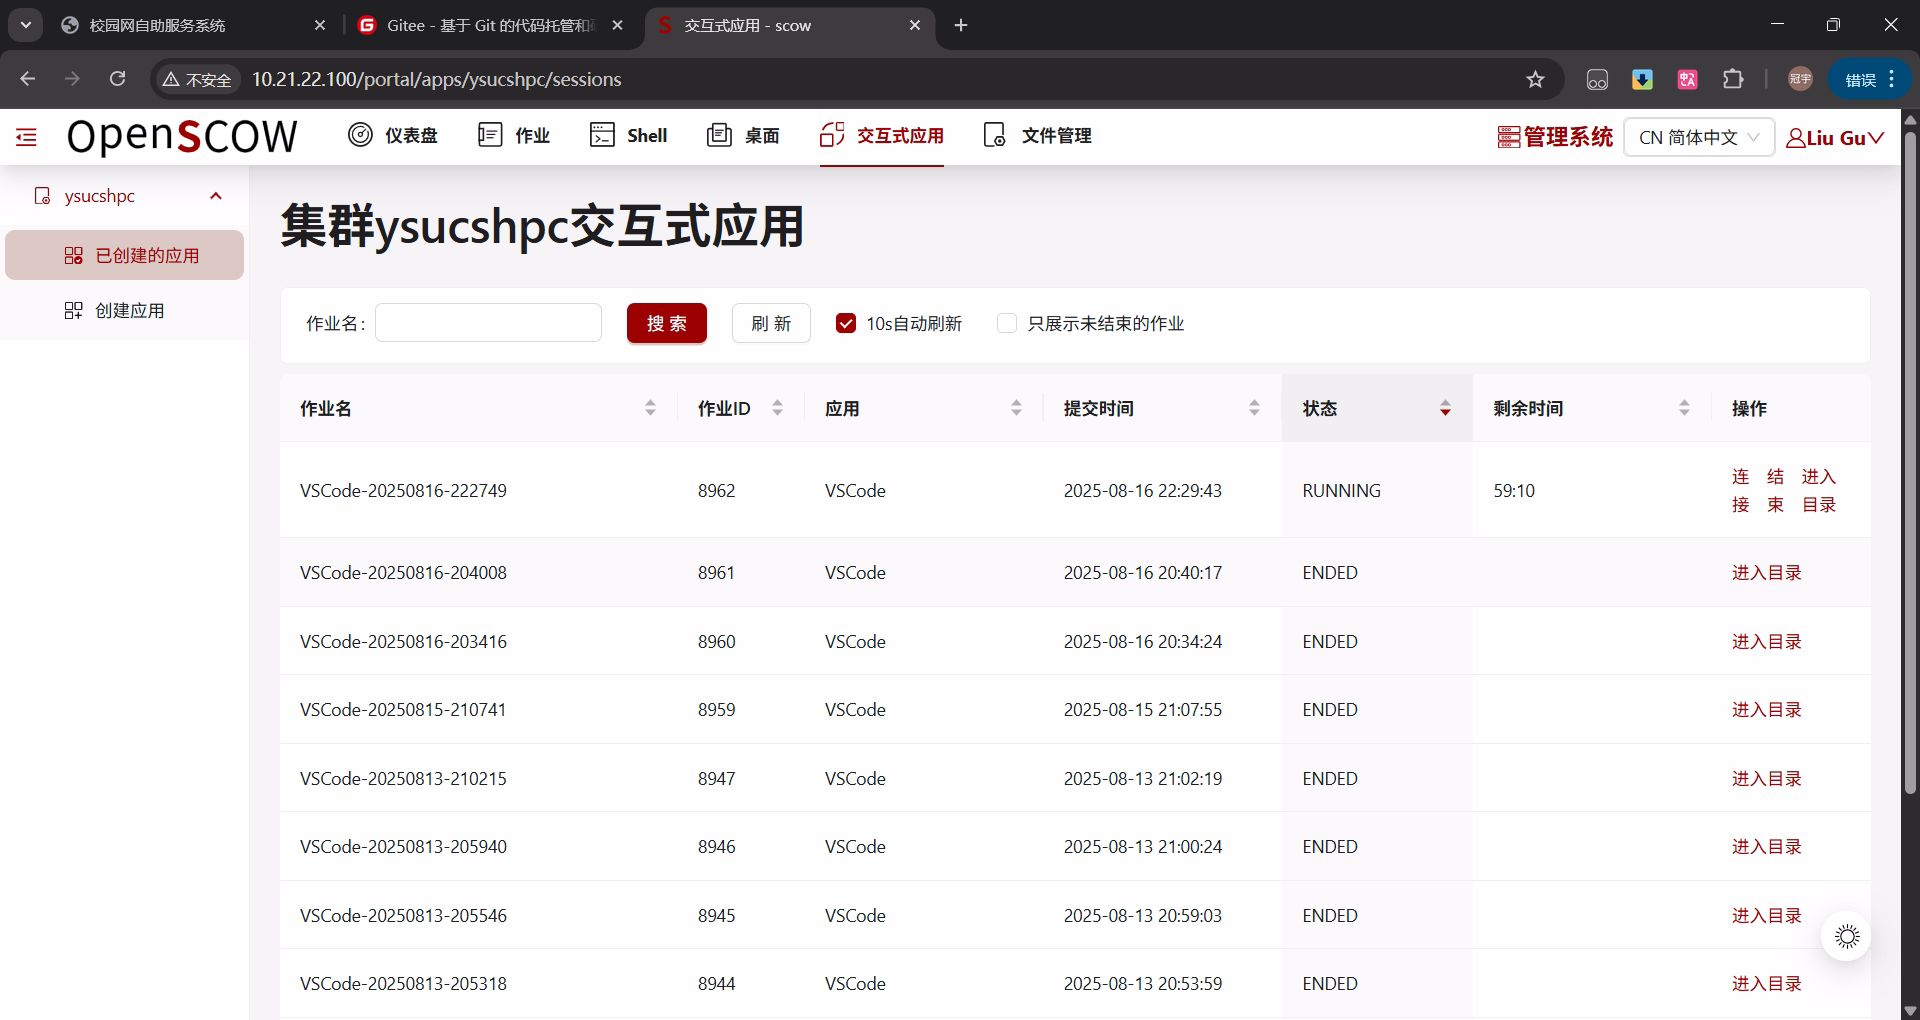Open the browser extensions puzzle icon
The width and height of the screenshot is (1920, 1020).
(x=1733, y=79)
